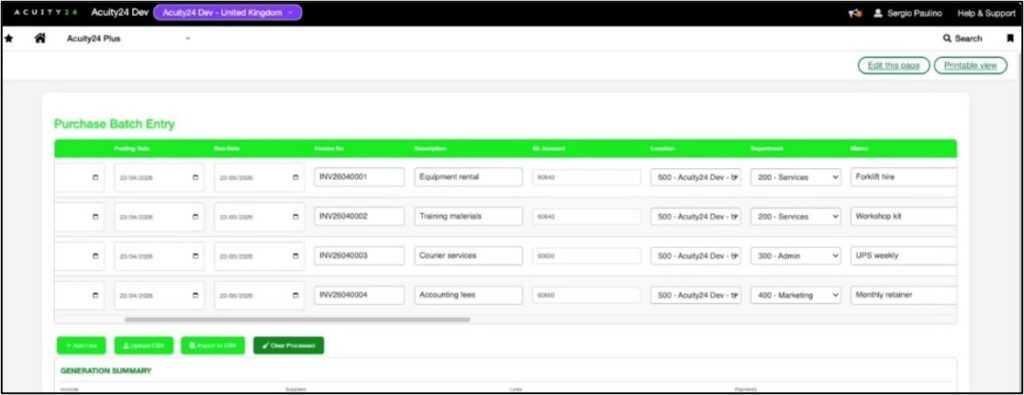Open Posting Date calendar in Courier services row
The height and width of the screenshot is (395, 1024).
(195, 256)
